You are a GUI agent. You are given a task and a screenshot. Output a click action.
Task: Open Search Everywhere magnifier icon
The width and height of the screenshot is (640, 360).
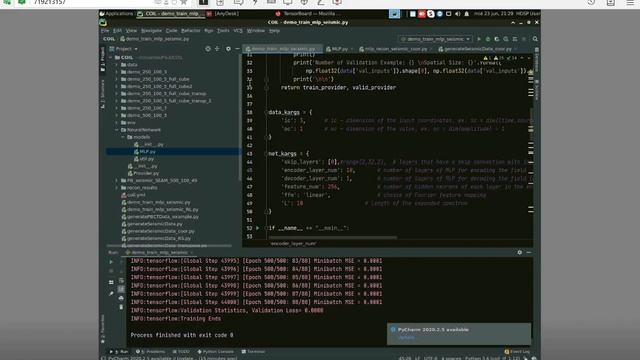(535, 39)
